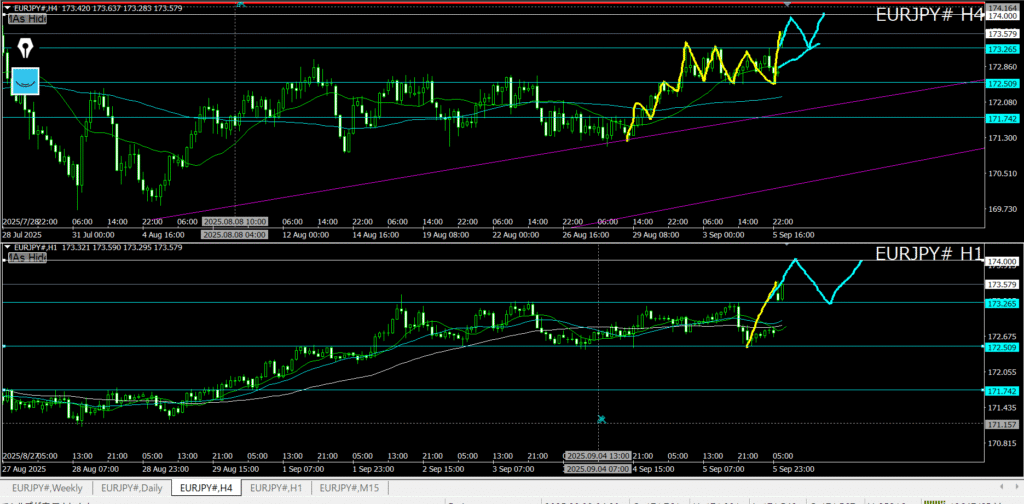Select the 173.265 price label in H4 chart
The image size is (1024, 504).
click(x=1002, y=49)
